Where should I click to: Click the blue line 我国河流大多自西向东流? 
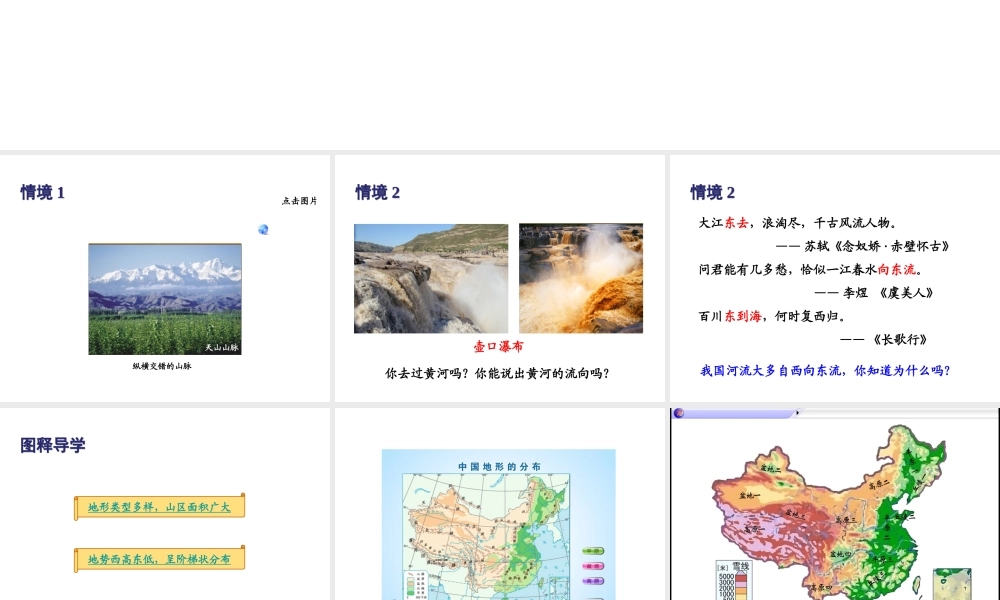click(770, 370)
